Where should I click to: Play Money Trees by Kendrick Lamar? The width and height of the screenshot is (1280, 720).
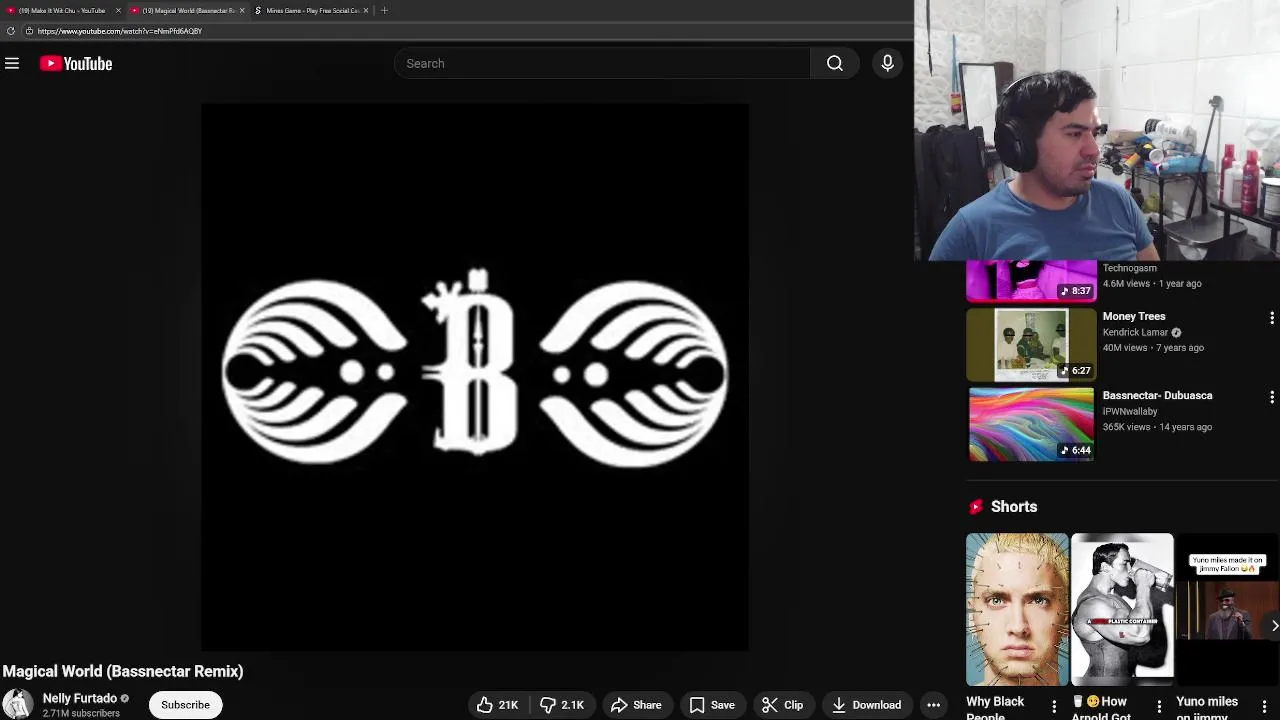click(1134, 316)
